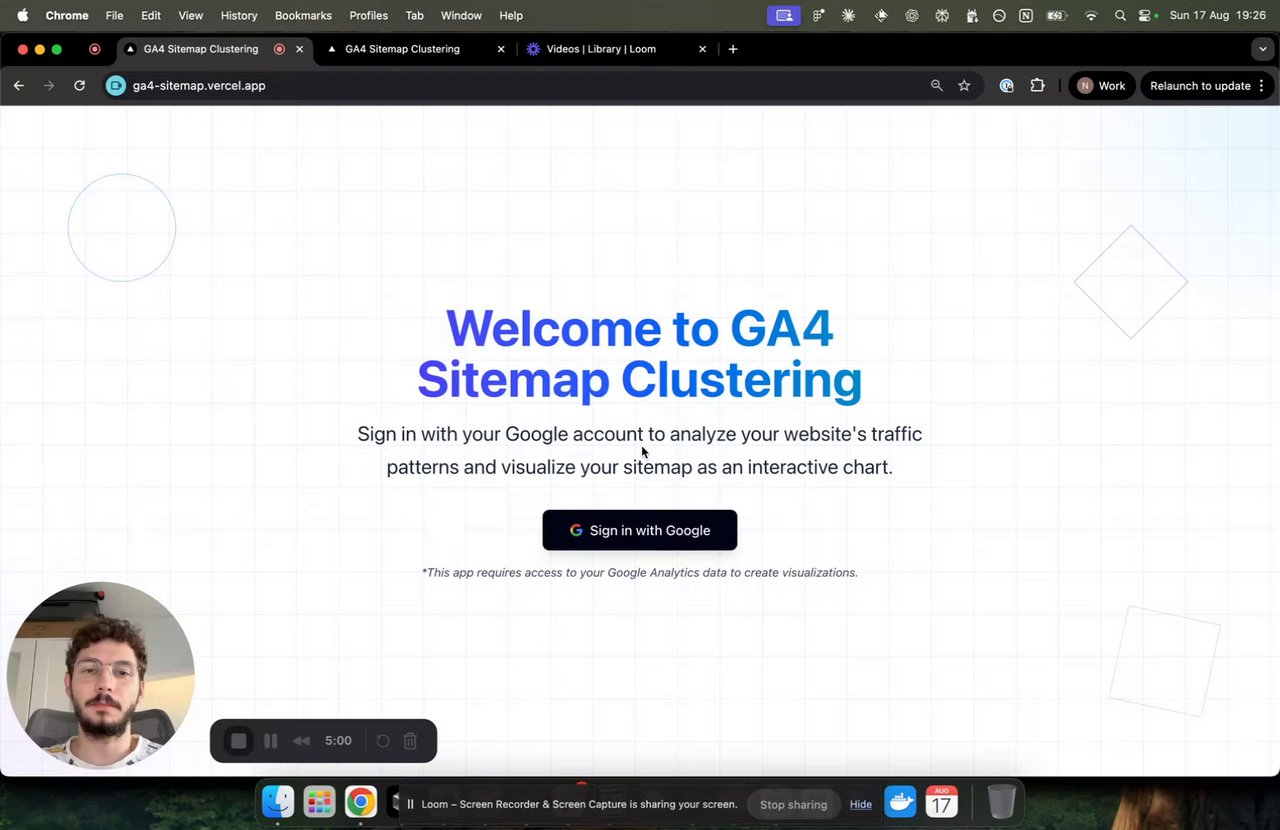Open a new tab

pos(733,49)
